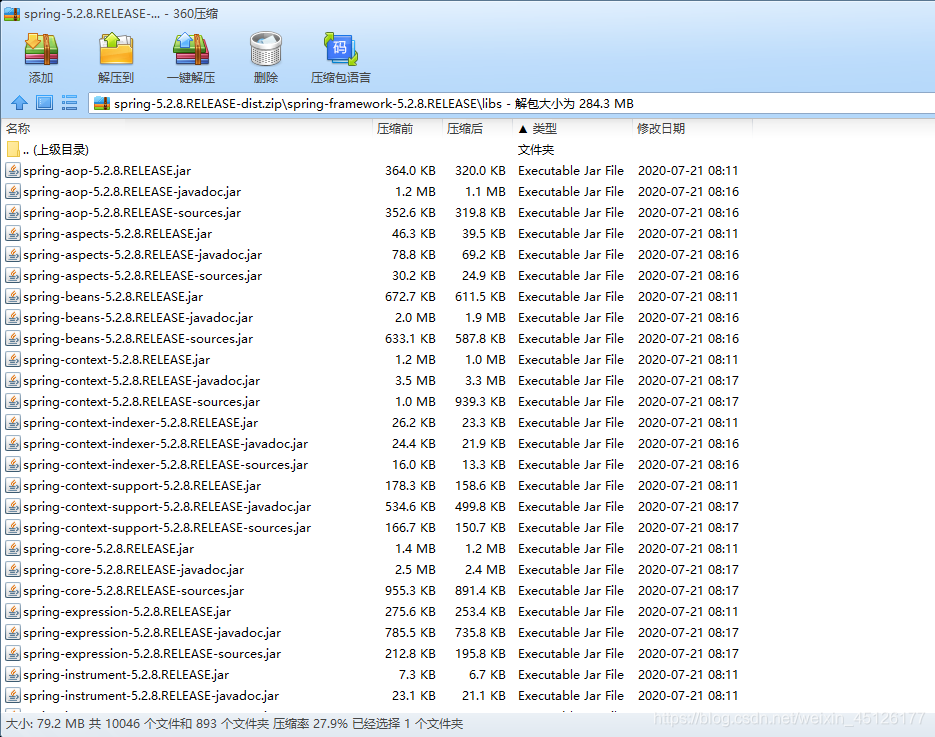The width and height of the screenshot is (935, 737).
Task: Click the 360压缩 app icon in the title bar
Action: tap(12, 13)
